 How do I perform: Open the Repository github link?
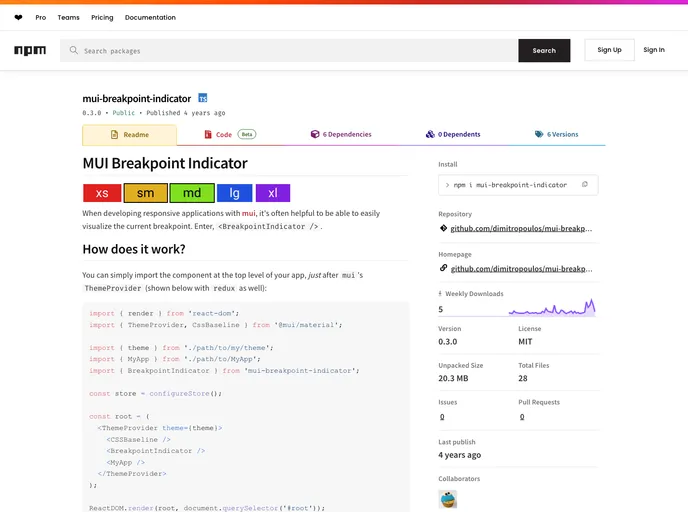click(x=521, y=229)
